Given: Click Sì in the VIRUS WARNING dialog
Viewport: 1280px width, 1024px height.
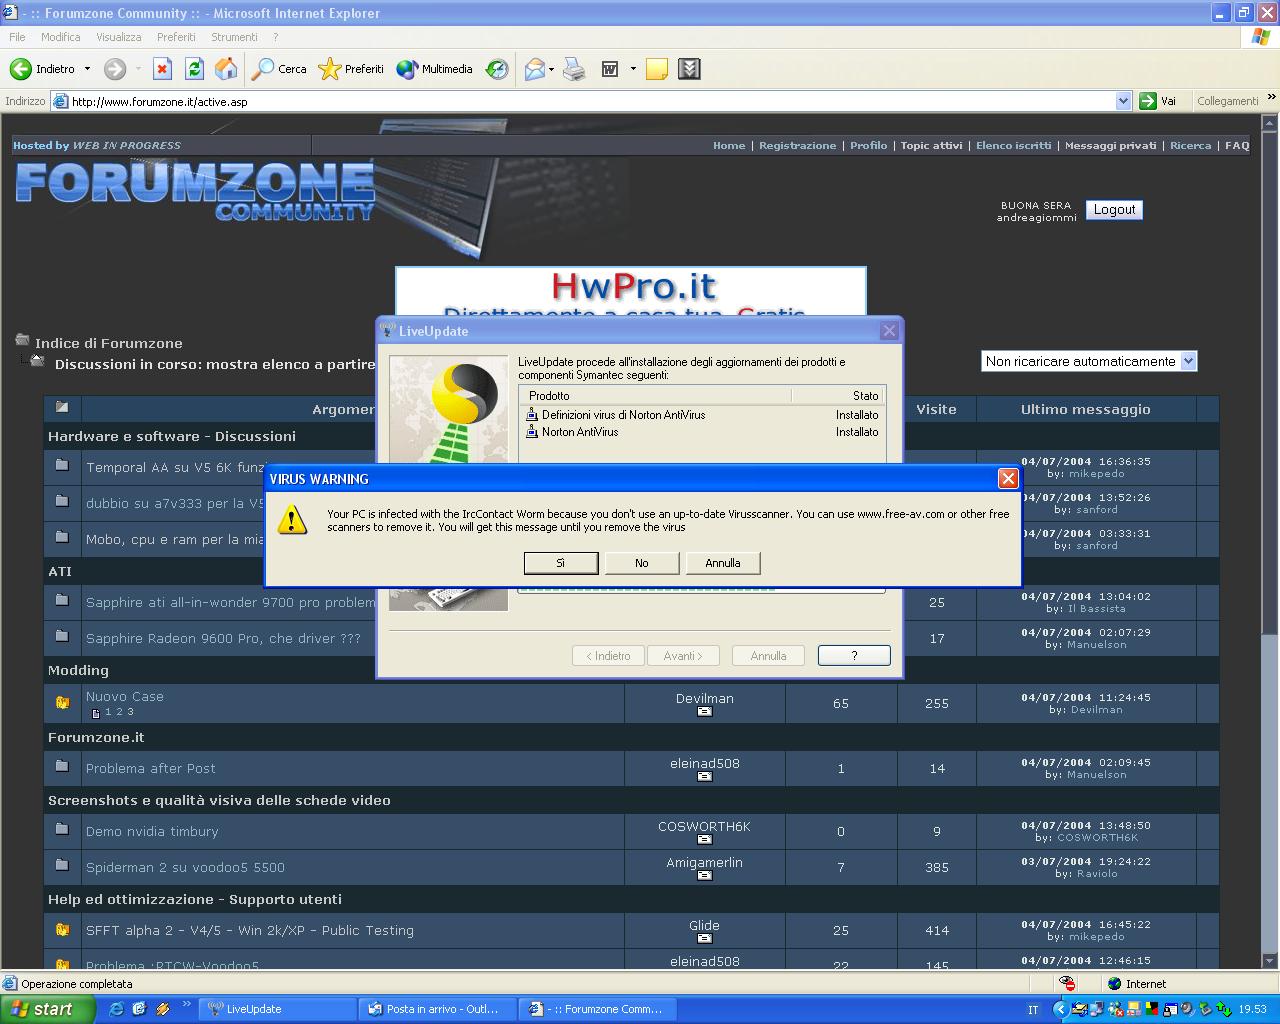Looking at the screenshot, I should coord(561,563).
